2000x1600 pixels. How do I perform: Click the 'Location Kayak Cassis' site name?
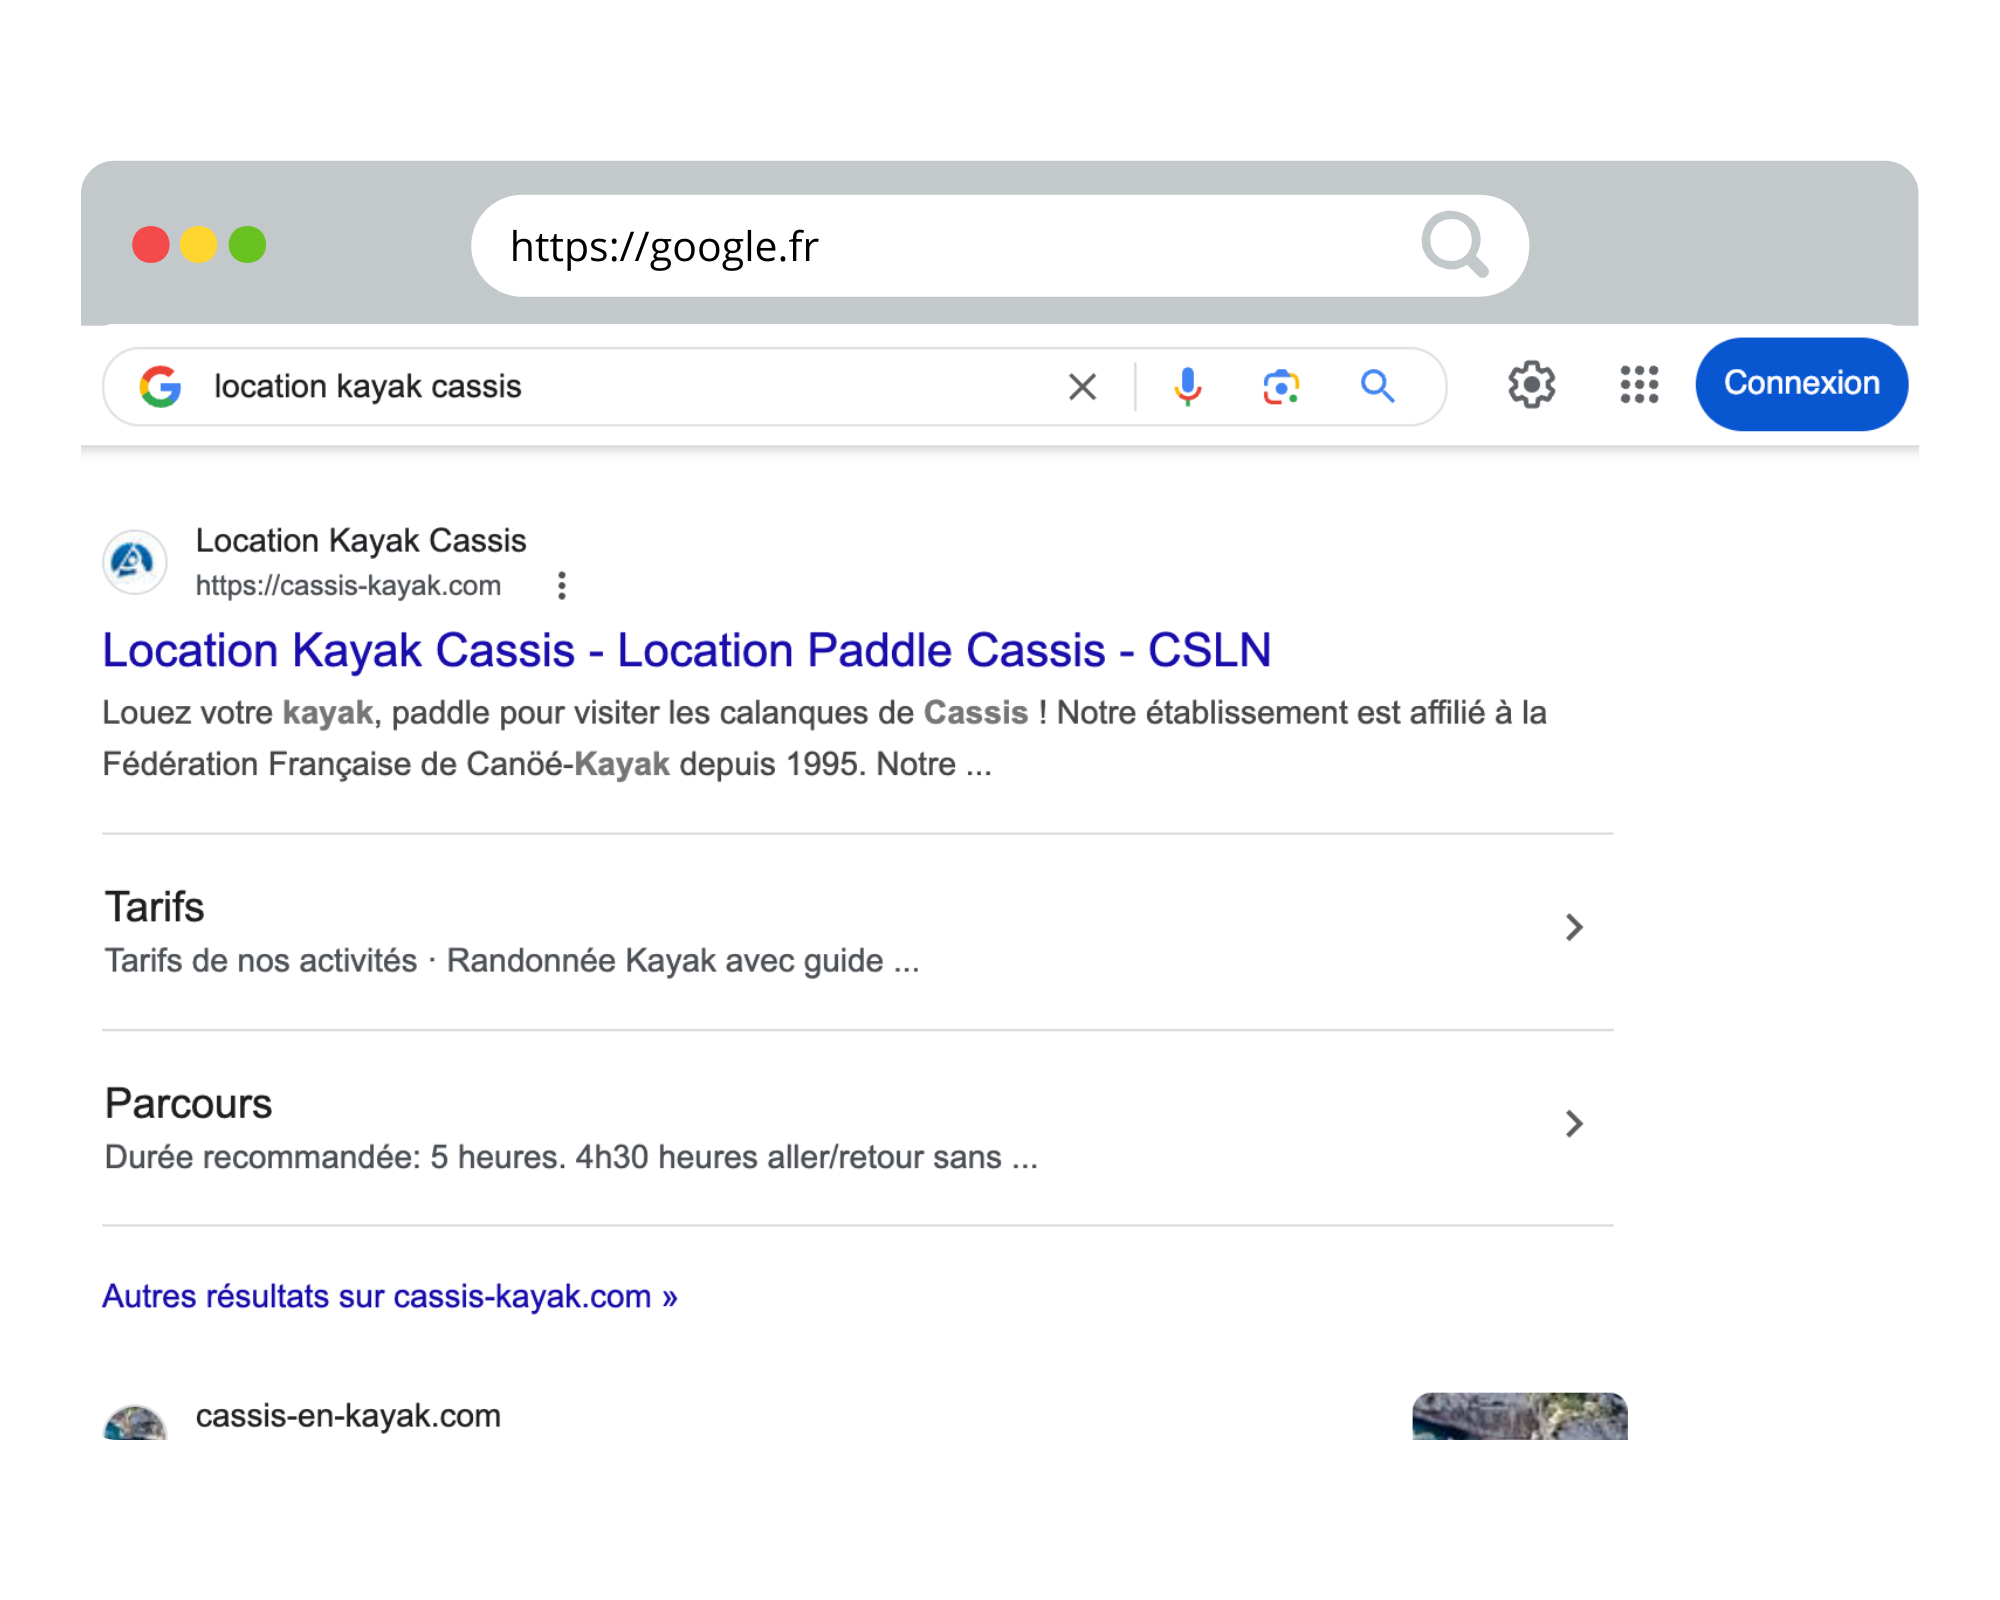pyautogui.click(x=361, y=540)
